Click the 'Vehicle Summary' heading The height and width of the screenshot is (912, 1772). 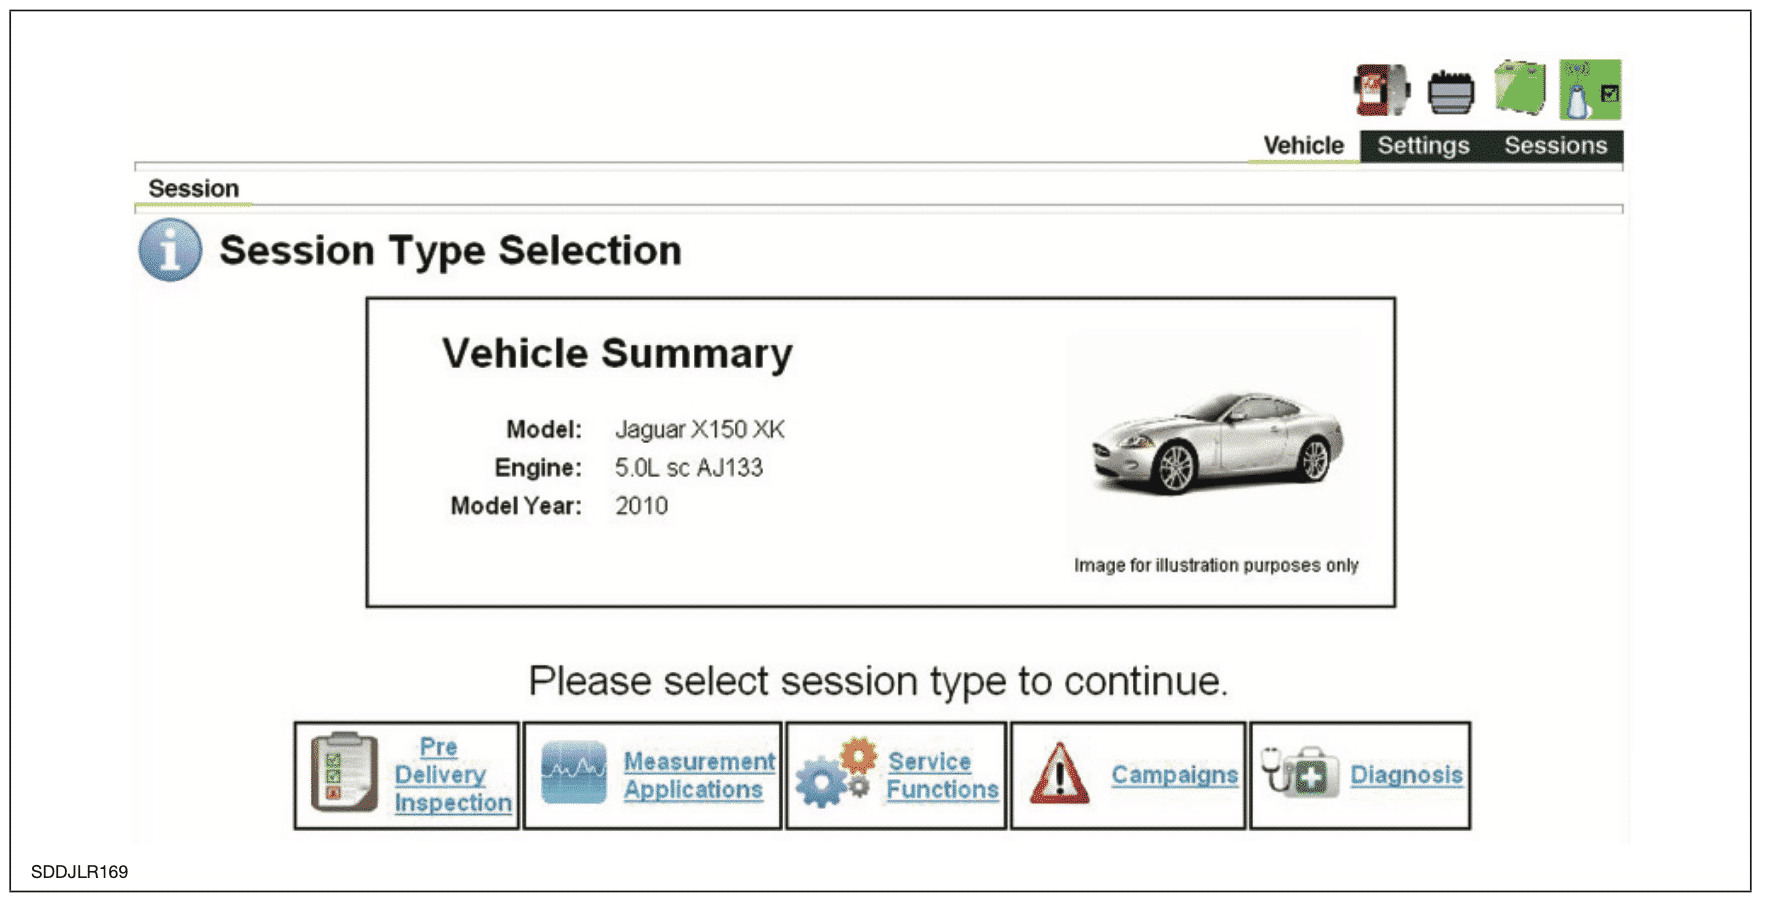pos(617,354)
